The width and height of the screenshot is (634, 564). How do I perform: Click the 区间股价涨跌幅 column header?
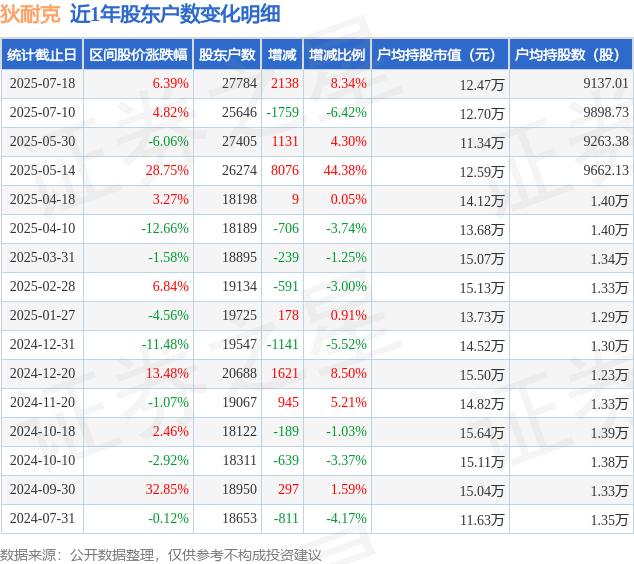tap(138, 55)
